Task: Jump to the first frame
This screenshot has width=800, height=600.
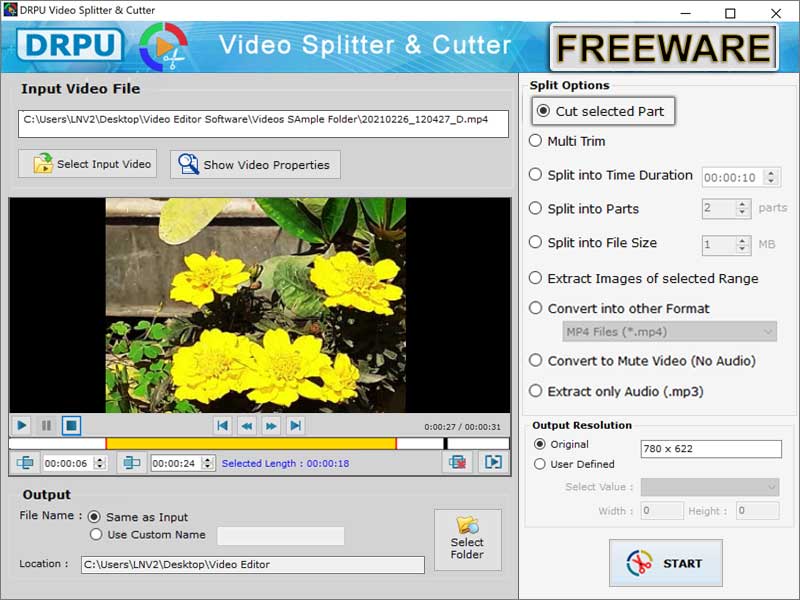Action: [x=223, y=425]
